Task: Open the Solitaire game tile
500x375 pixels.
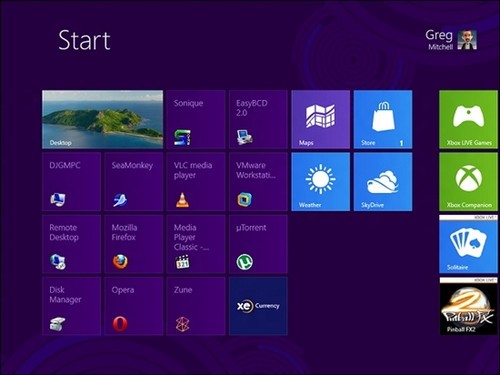Action: [x=469, y=244]
